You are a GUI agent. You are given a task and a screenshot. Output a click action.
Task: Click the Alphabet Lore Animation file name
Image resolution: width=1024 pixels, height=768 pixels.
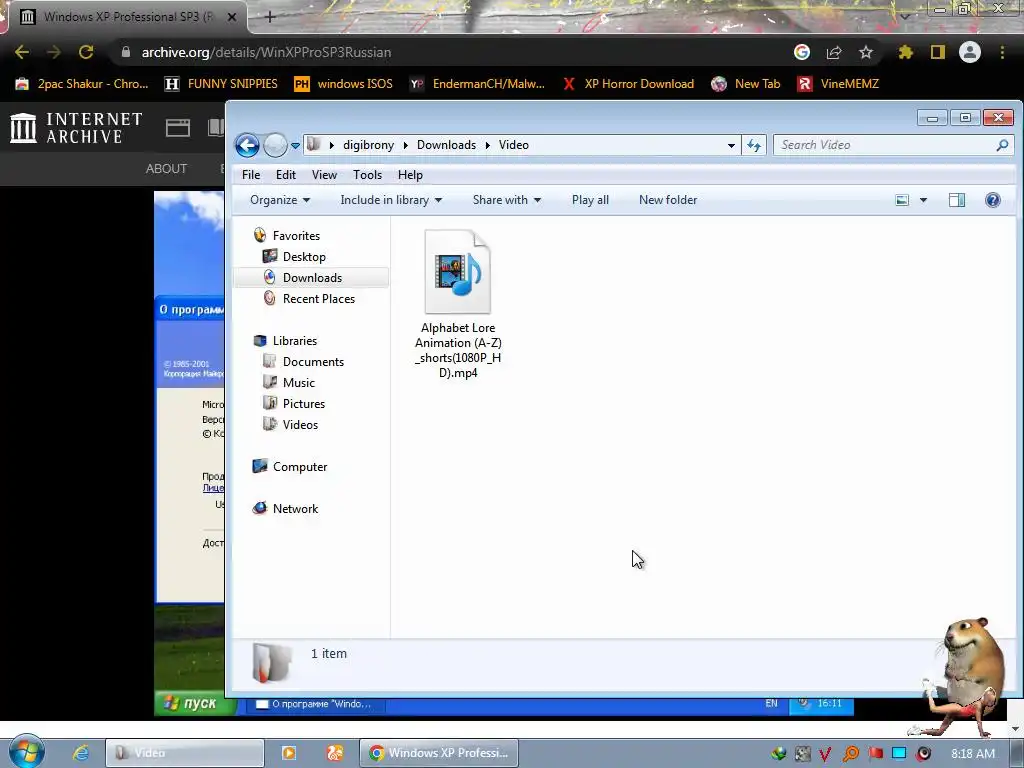coord(458,350)
